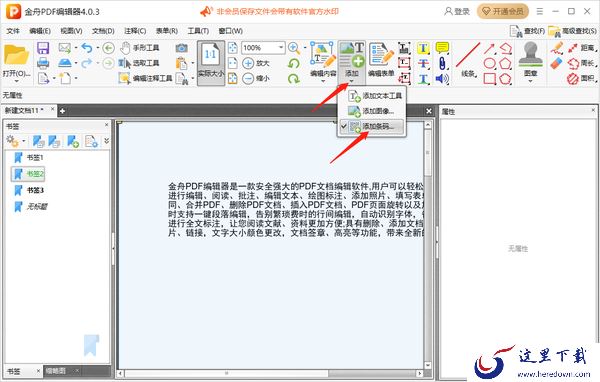
Task: Toggle the Actual Size (实际大小) view button
Action: click(211, 63)
